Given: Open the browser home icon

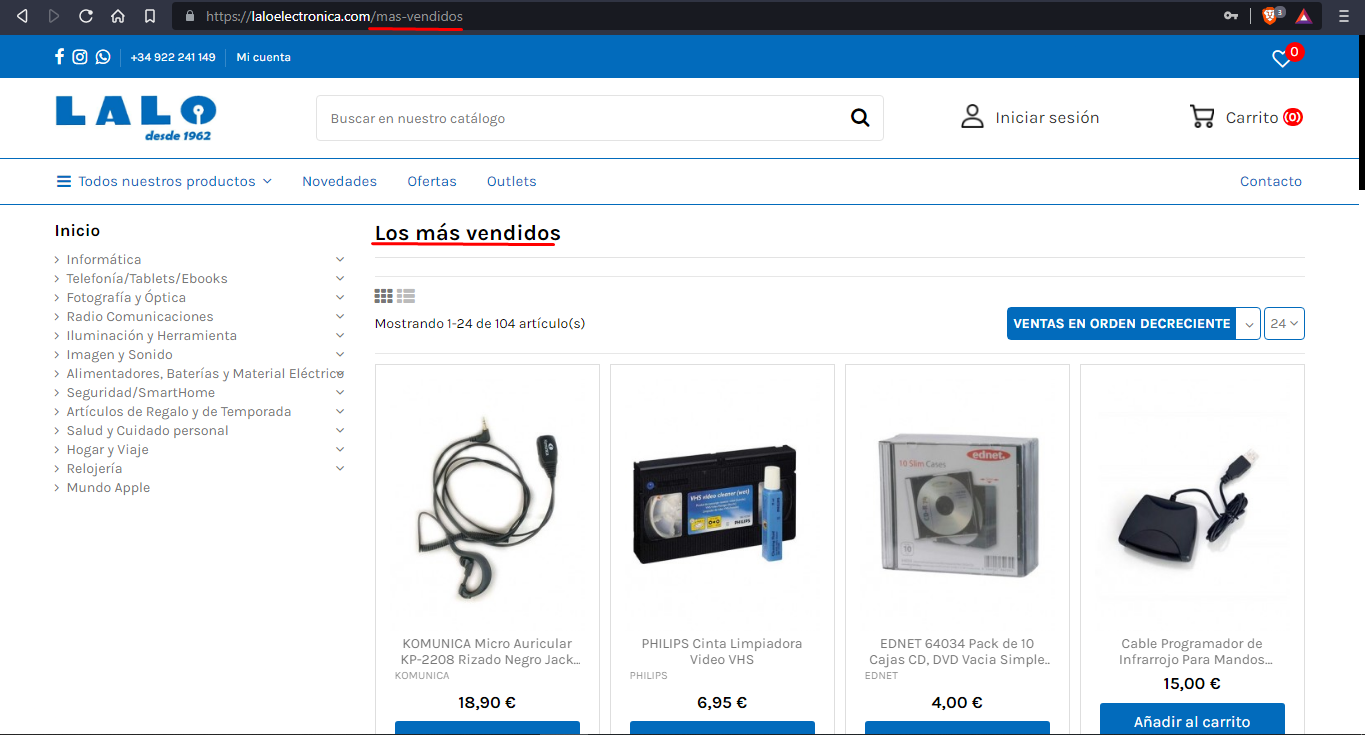Looking at the screenshot, I should click(118, 16).
